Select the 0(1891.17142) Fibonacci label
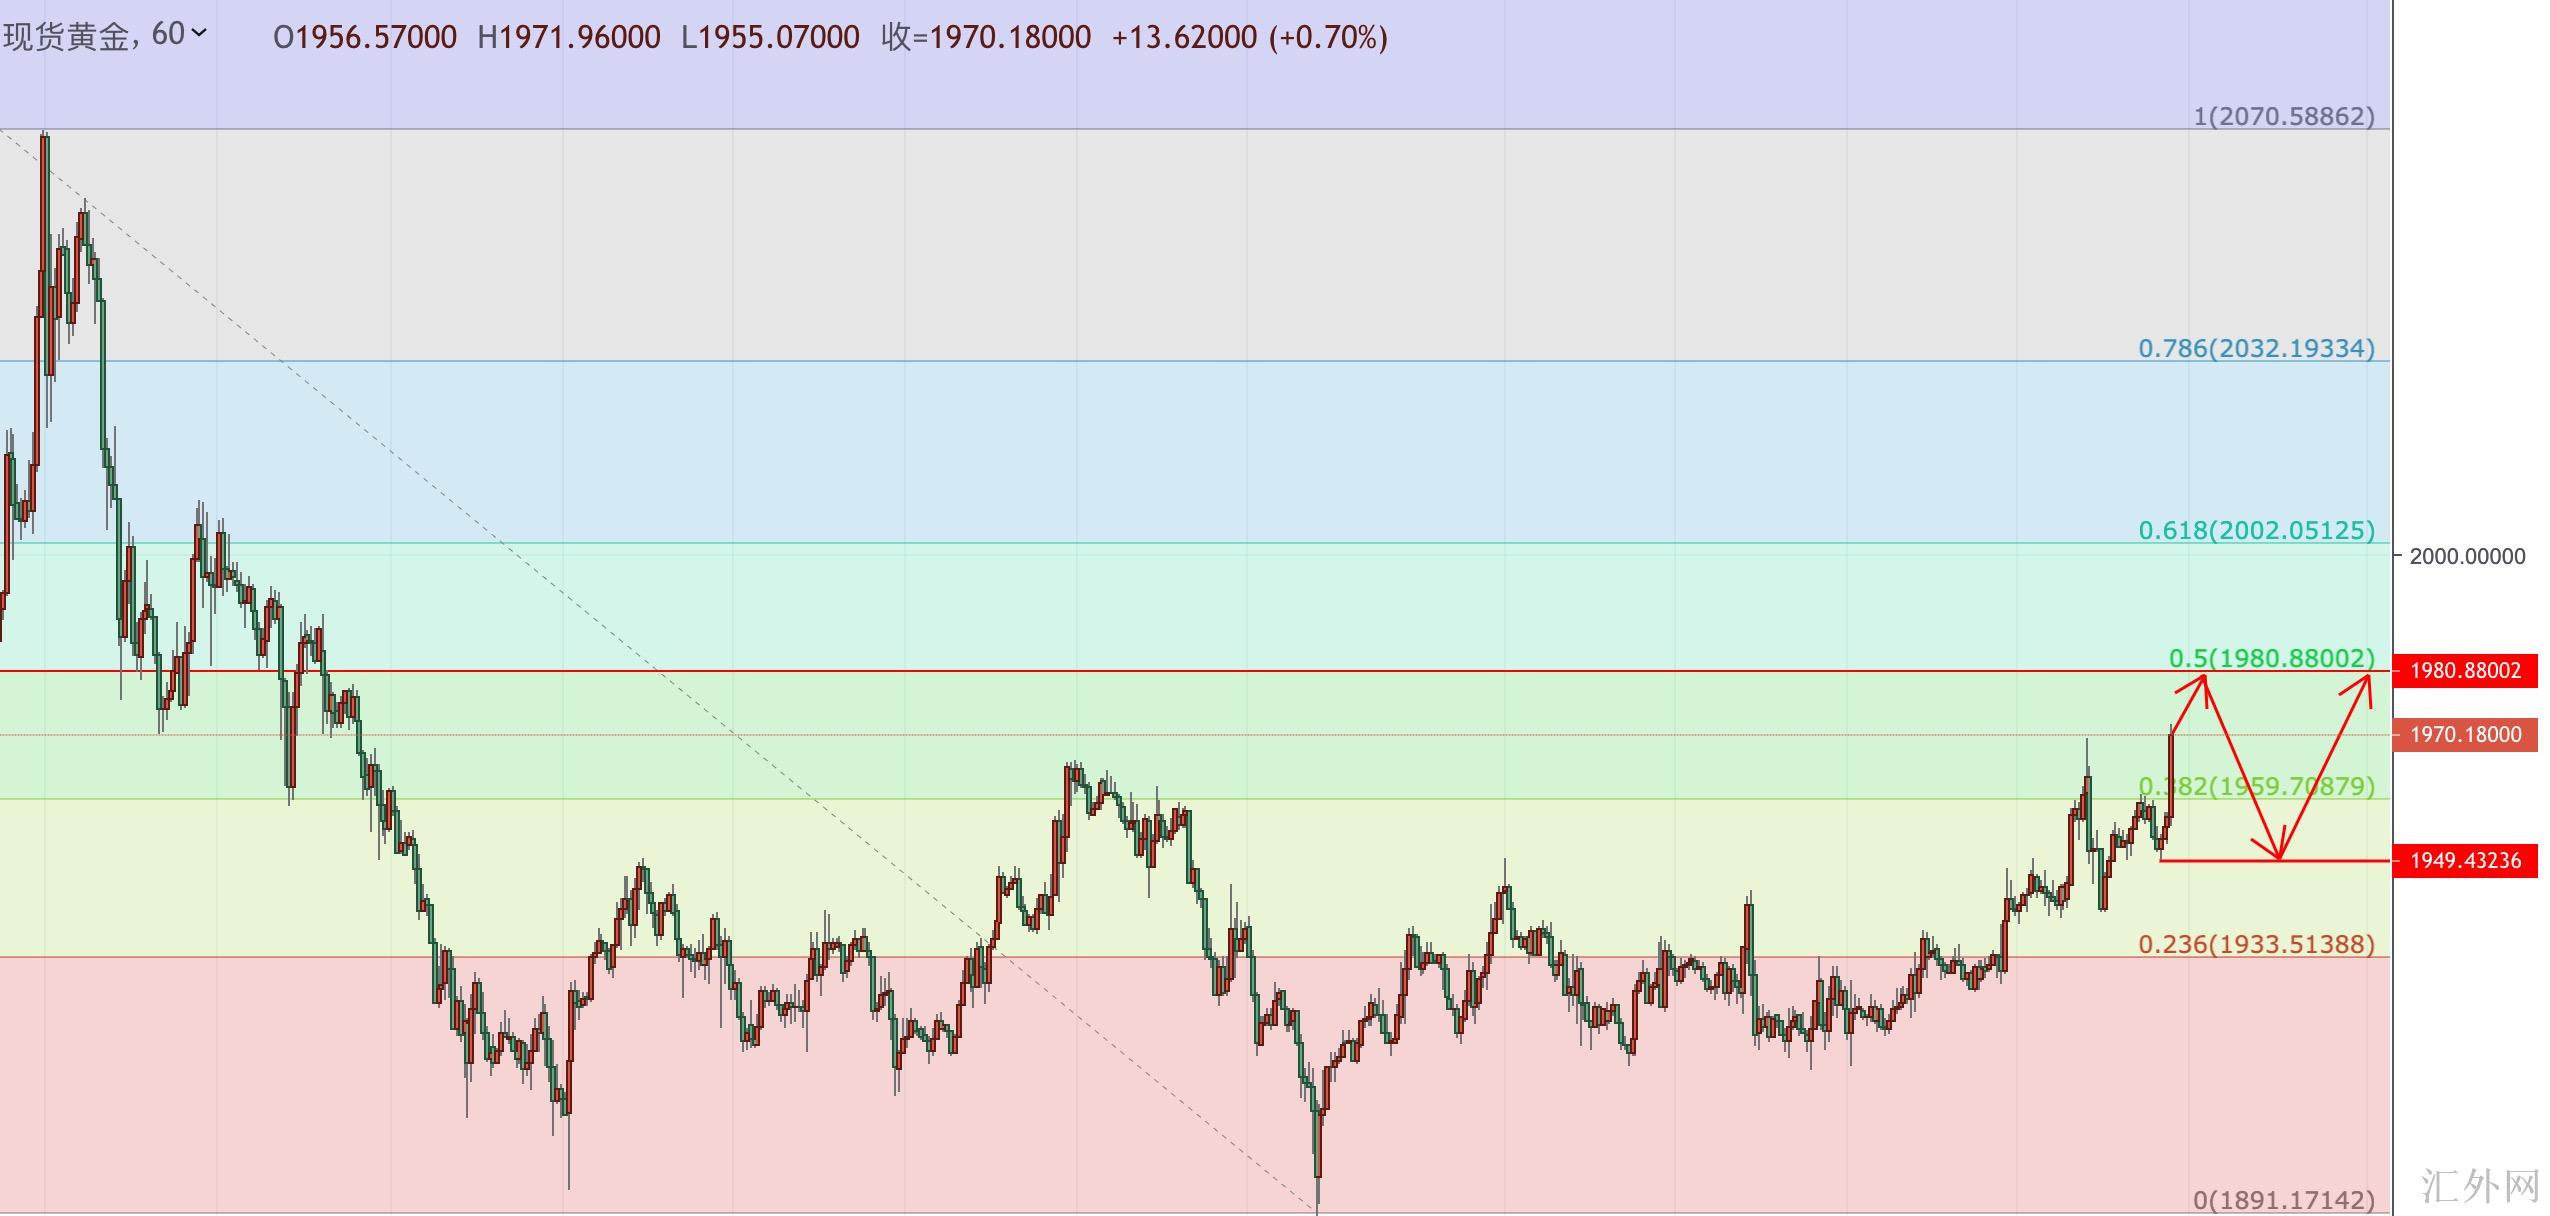2550x1216 pixels. click(x=2283, y=1200)
